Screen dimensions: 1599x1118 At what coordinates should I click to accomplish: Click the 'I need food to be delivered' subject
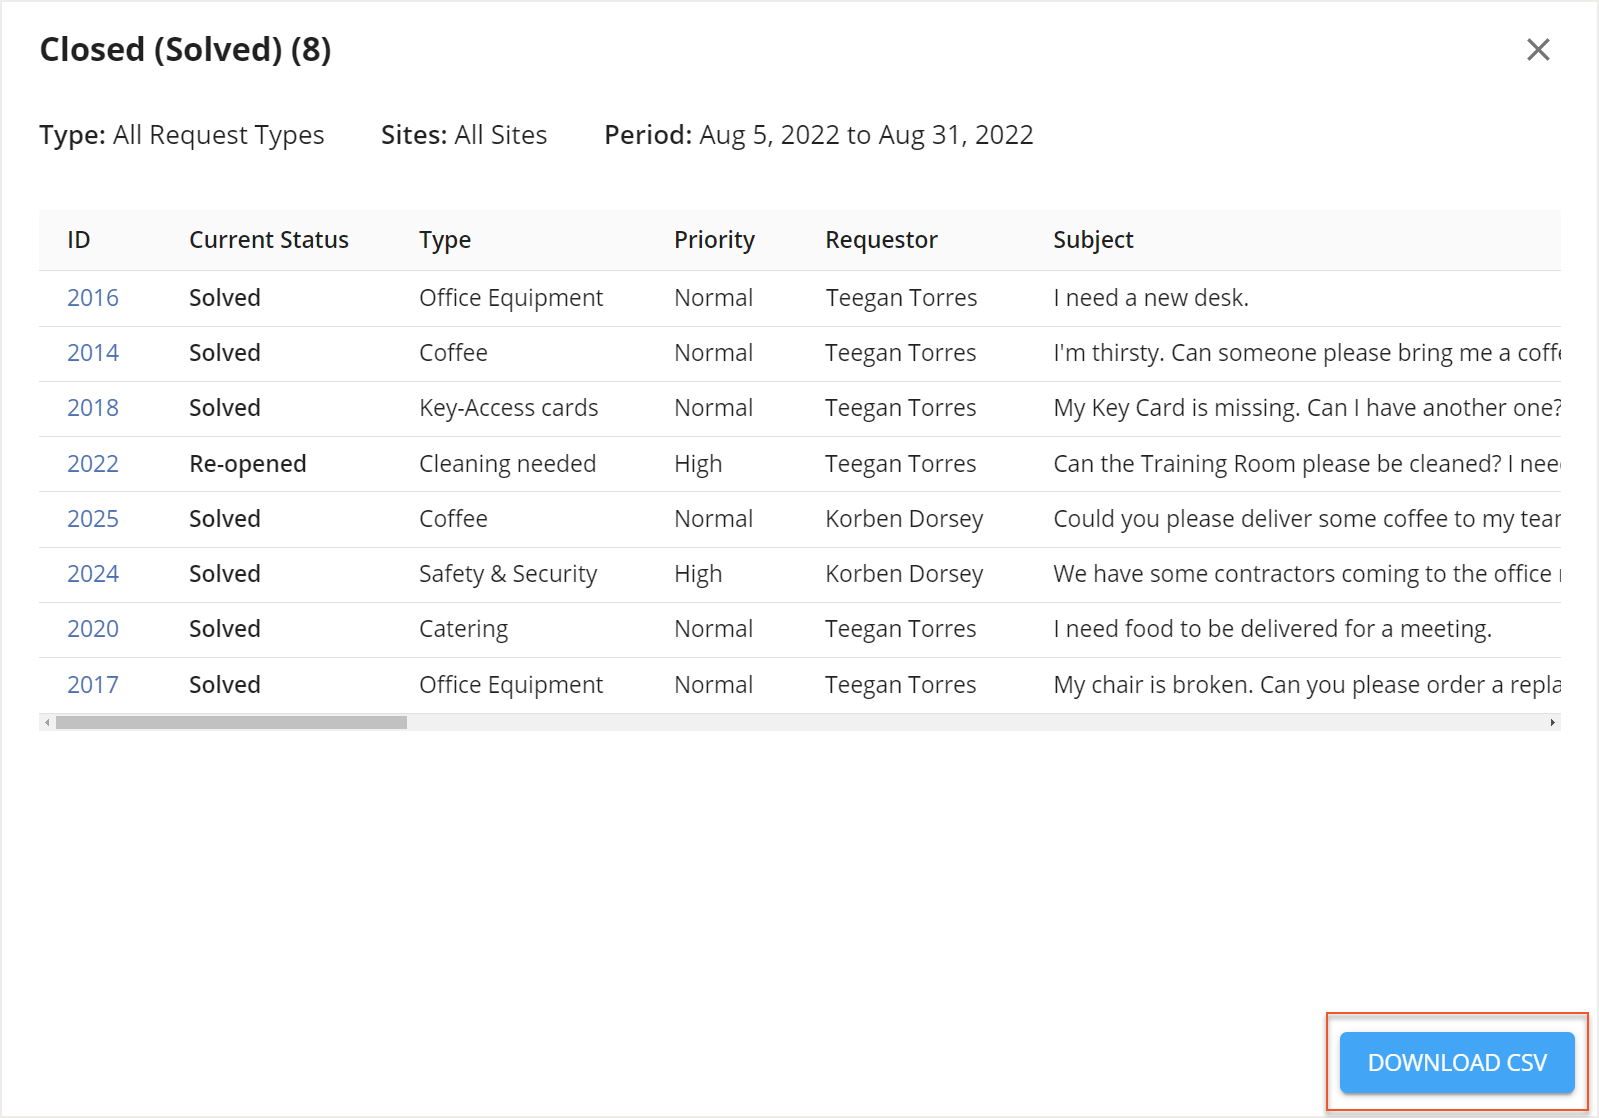tap(1272, 629)
